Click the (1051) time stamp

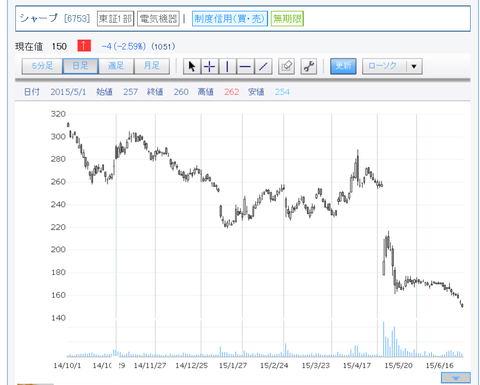(163, 46)
